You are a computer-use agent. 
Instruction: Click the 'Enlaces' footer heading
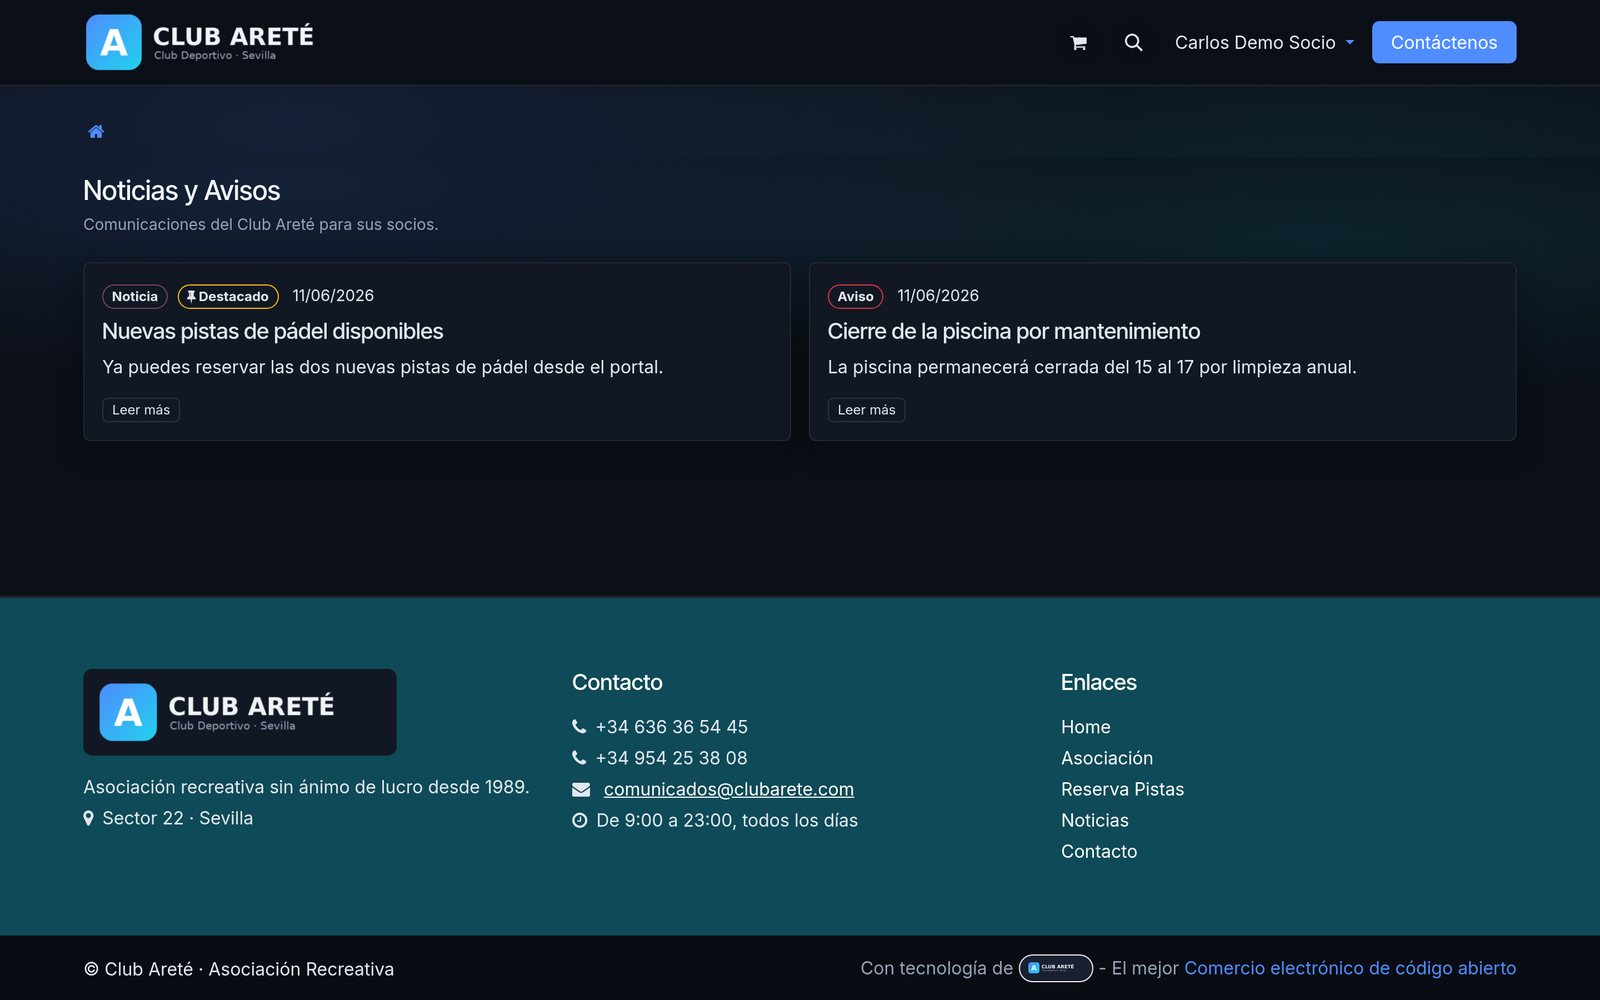click(x=1099, y=682)
